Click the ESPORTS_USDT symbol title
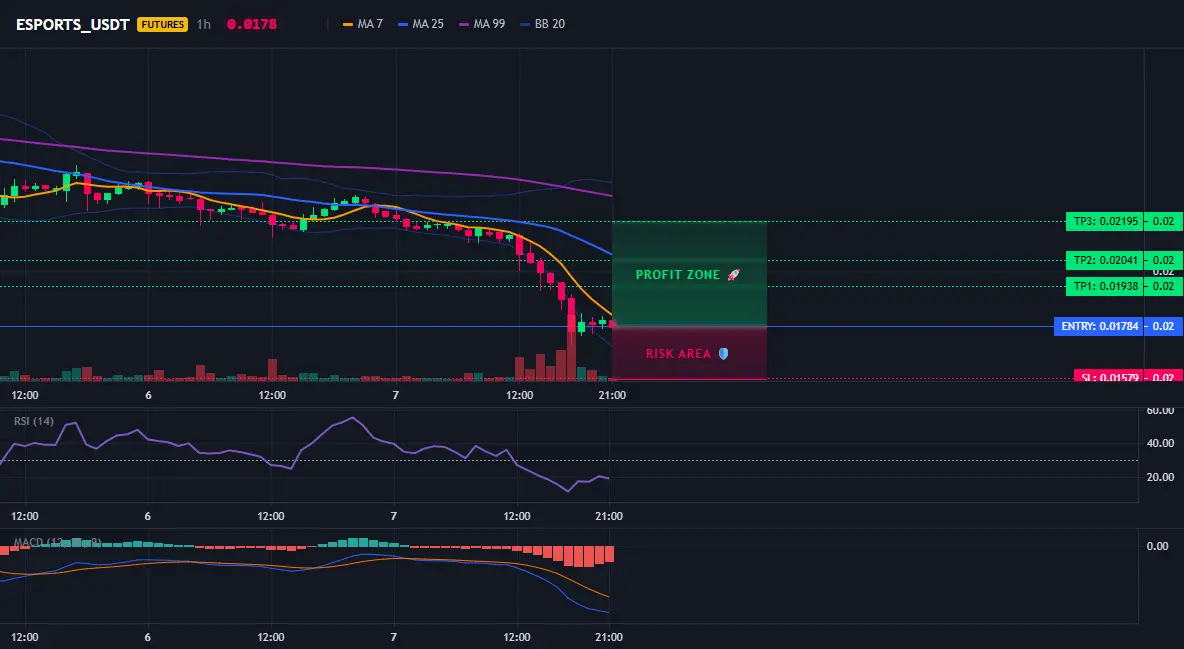This screenshot has height=649, width=1184. coord(72,24)
